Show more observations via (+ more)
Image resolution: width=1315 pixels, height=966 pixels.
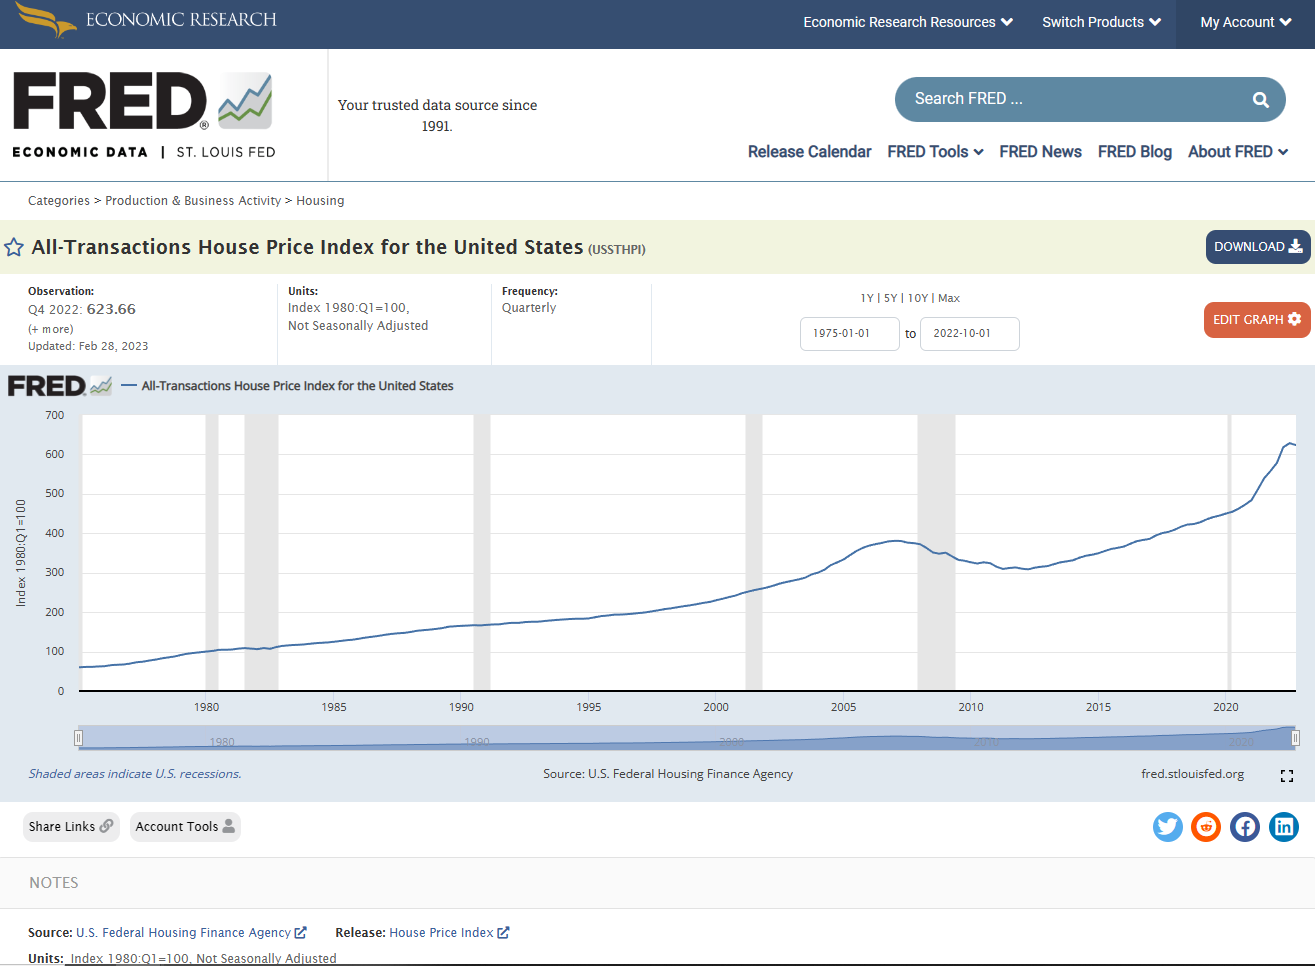pos(51,329)
